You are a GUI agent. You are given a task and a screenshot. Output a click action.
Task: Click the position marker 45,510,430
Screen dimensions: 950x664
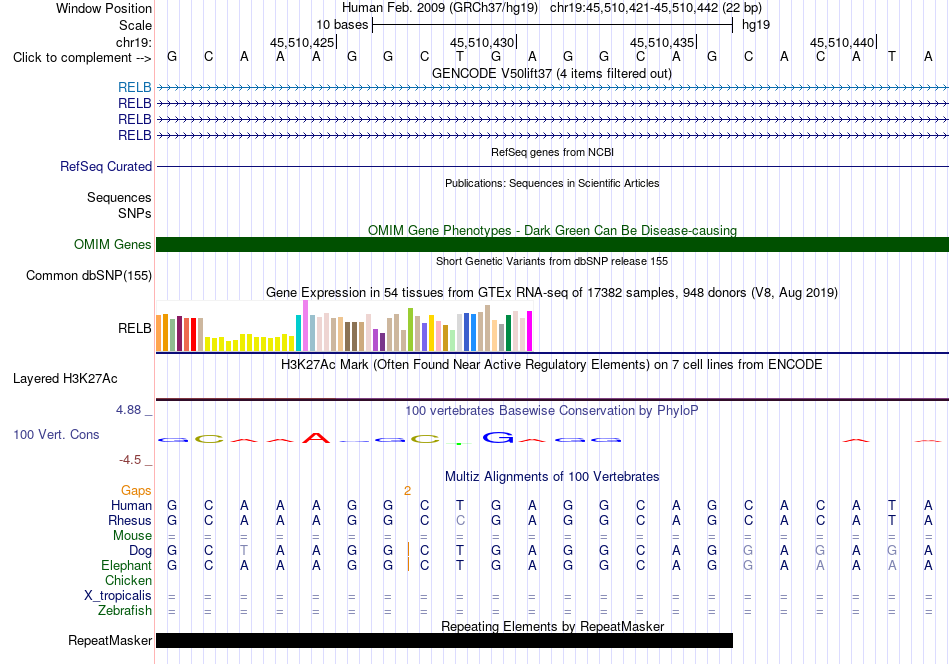482,42
